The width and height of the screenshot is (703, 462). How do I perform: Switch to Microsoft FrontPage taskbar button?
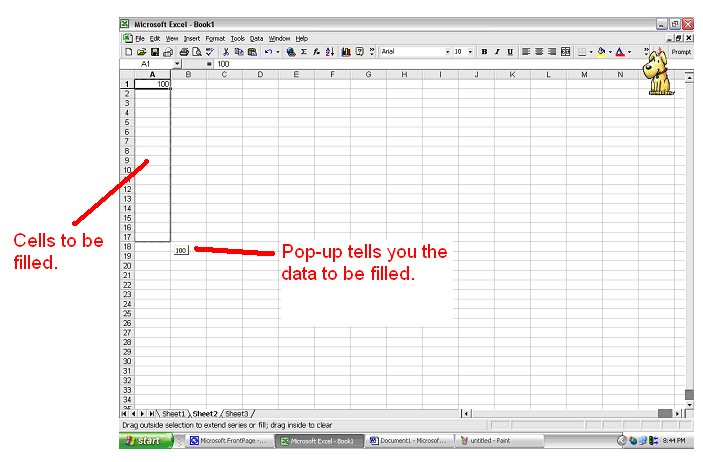pos(229,441)
